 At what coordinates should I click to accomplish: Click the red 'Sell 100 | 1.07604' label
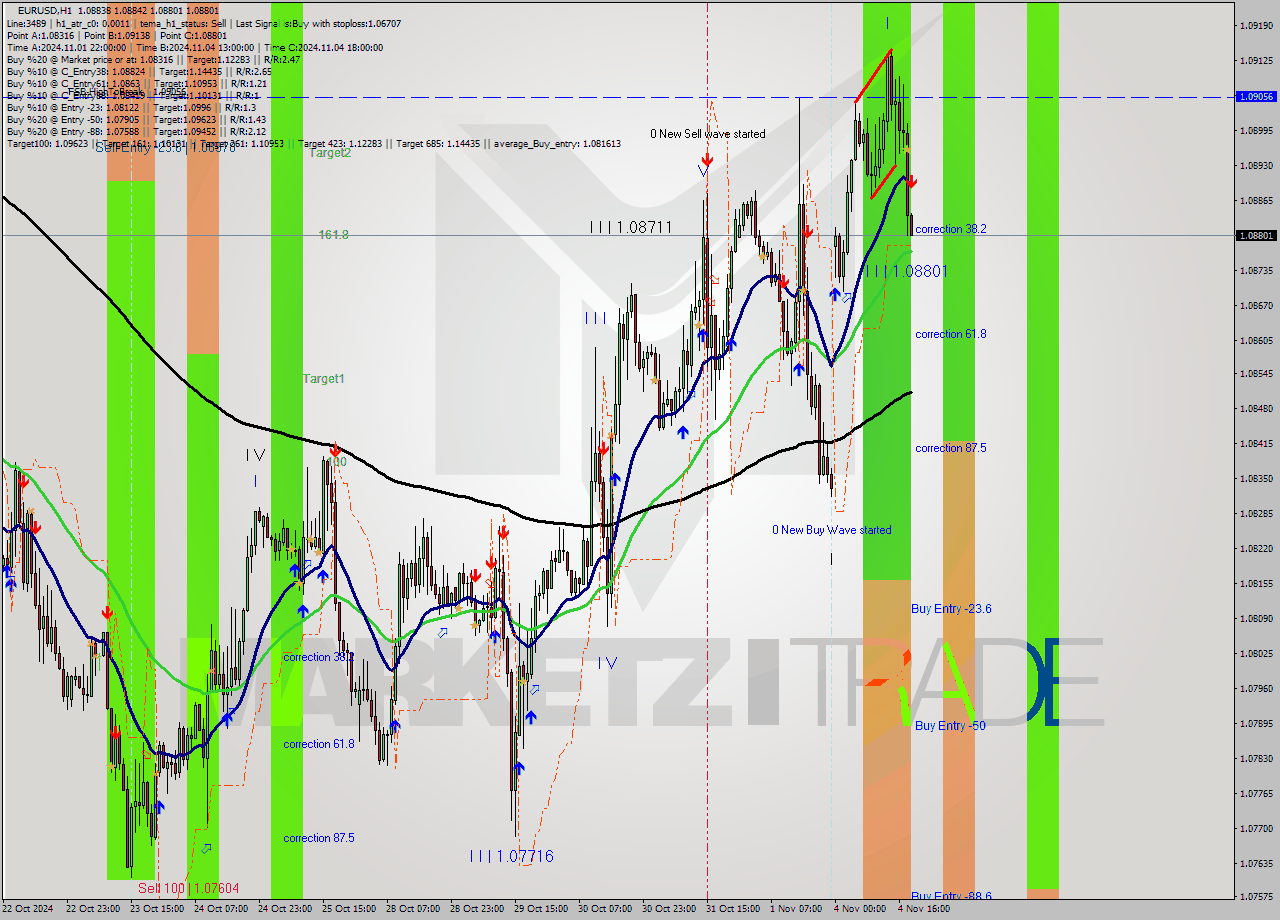(x=188, y=888)
